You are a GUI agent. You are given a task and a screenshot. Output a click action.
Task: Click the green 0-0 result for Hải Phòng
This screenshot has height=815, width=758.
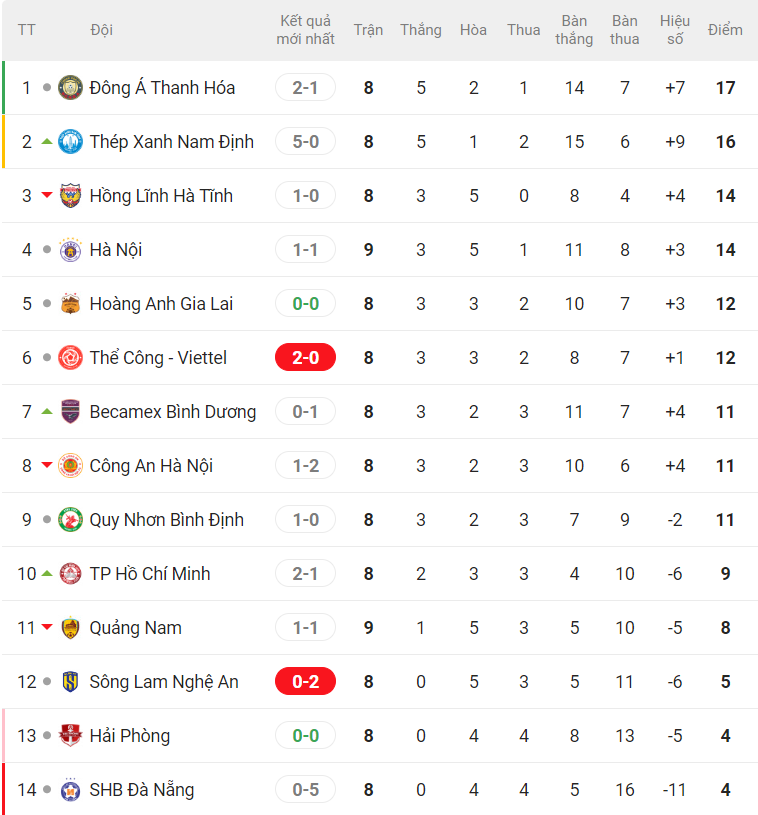(305, 736)
